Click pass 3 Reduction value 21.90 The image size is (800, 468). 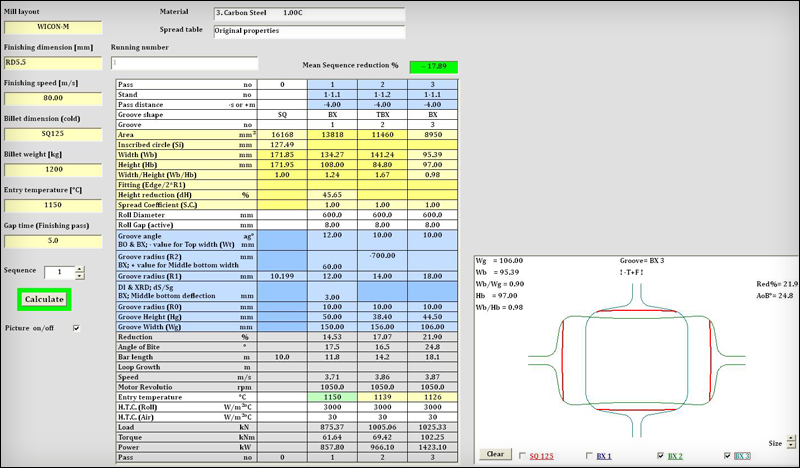click(x=432, y=337)
